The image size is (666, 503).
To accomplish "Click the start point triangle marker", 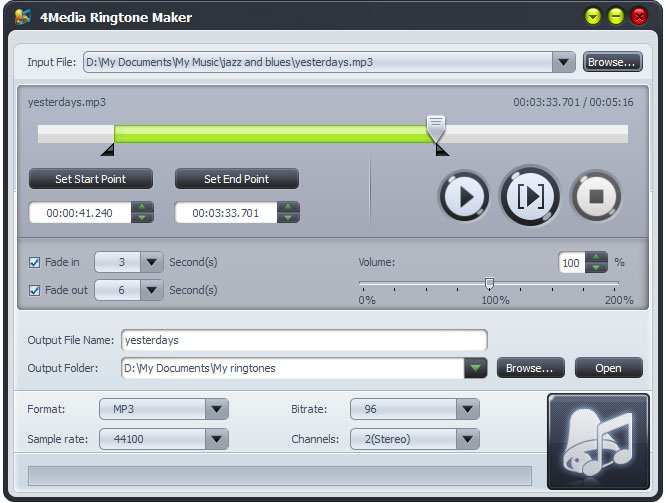I will (108, 150).
